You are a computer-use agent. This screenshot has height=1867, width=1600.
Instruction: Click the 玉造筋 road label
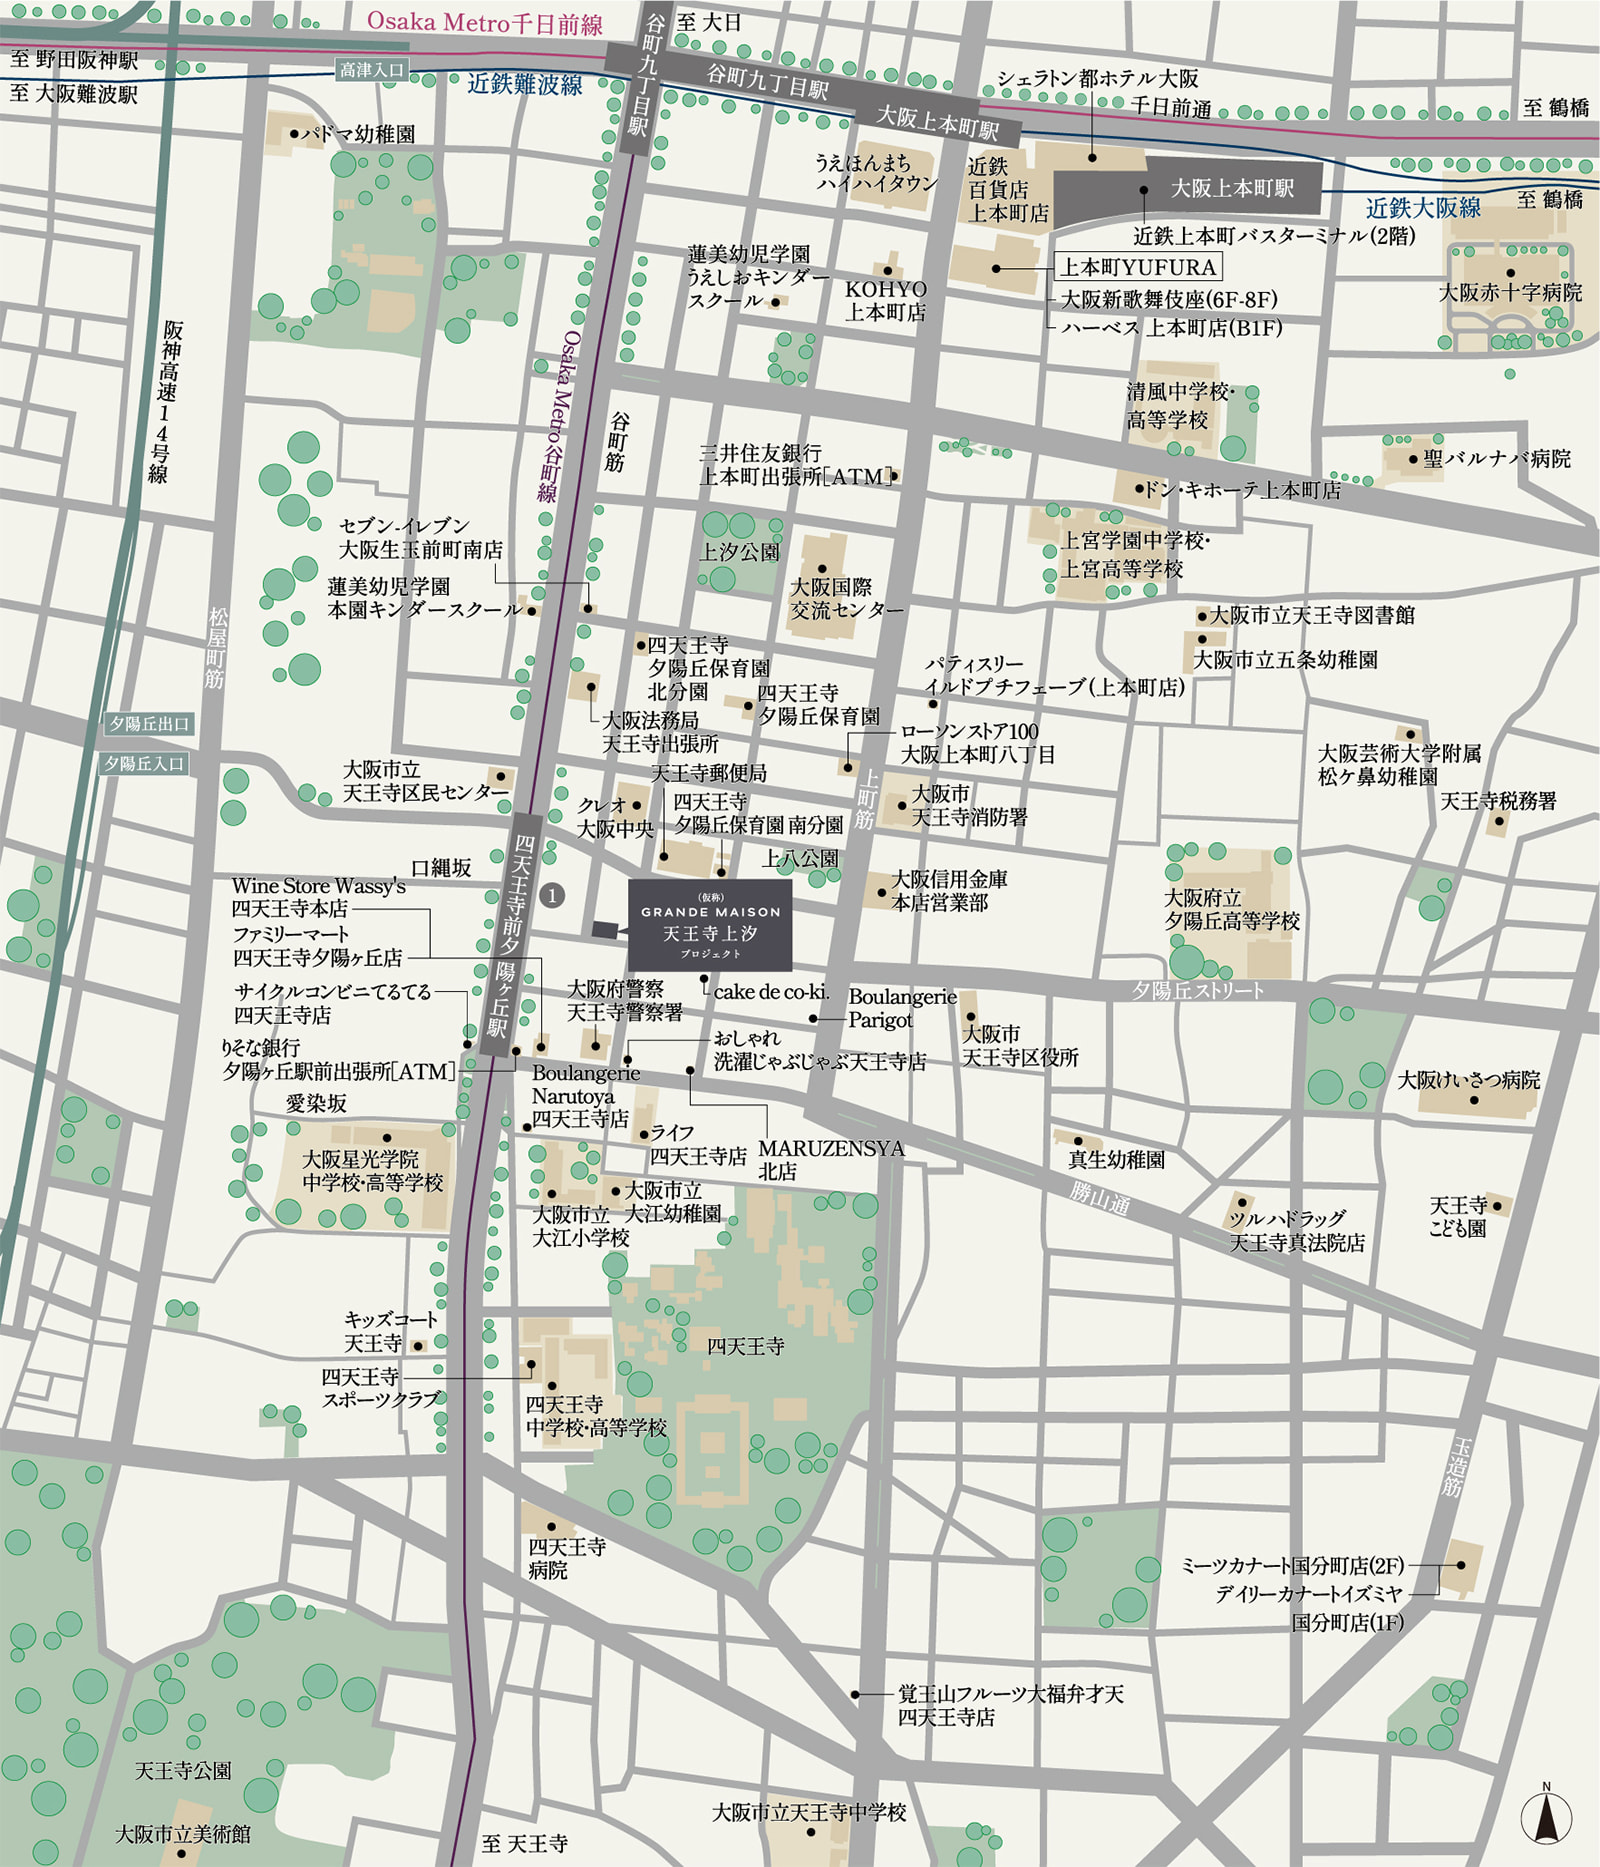tap(1458, 1468)
